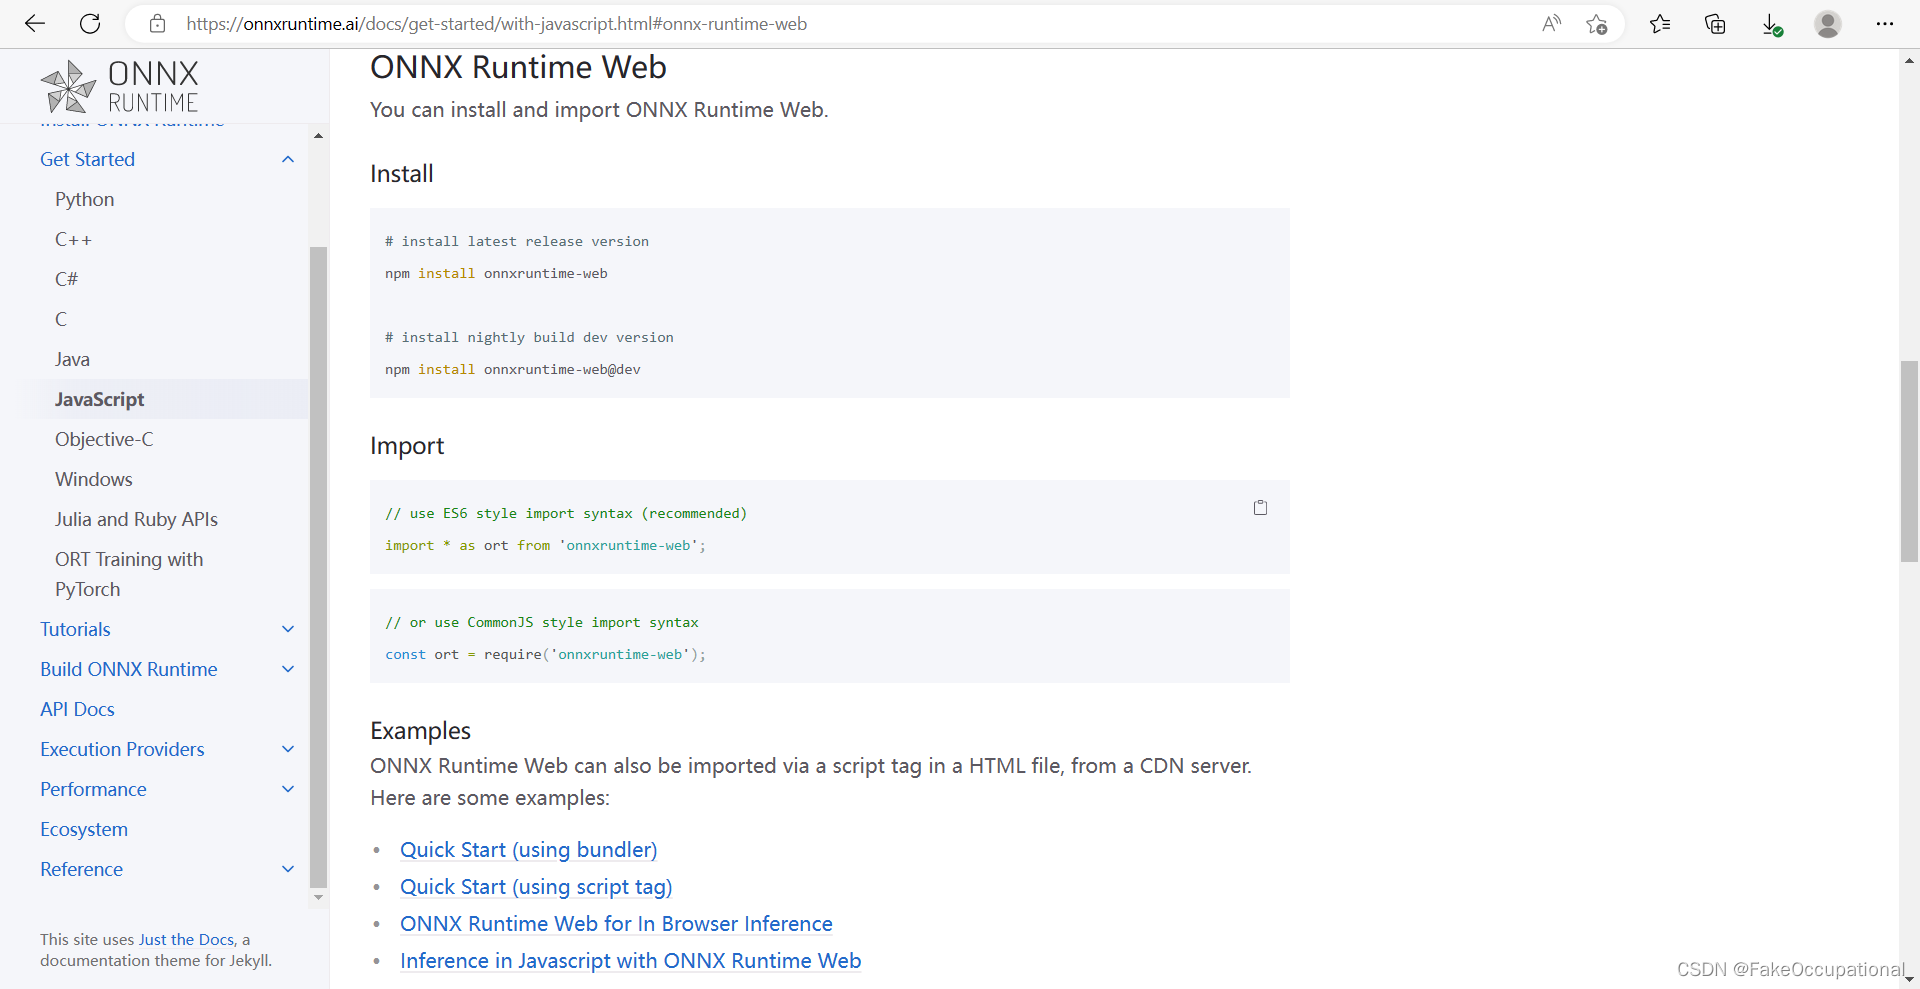Add this page to favorites star icon
This screenshot has width=1920, height=989.
coord(1597,24)
